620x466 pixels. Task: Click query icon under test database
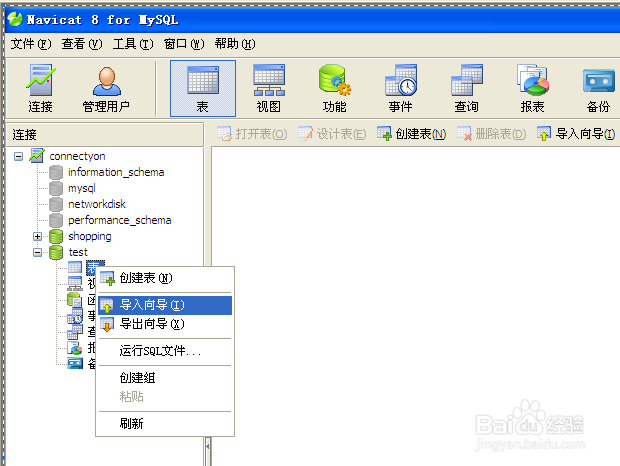[x=75, y=332]
